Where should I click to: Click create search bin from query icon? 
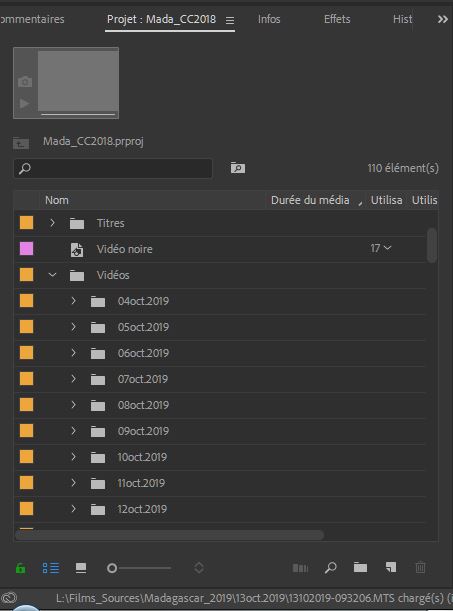[x=238, y=168]
